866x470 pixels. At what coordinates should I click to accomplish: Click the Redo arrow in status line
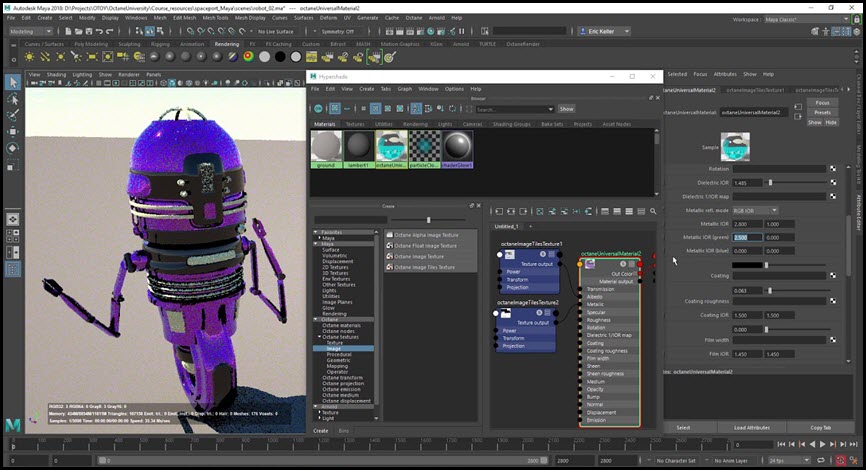coord(109,31)
